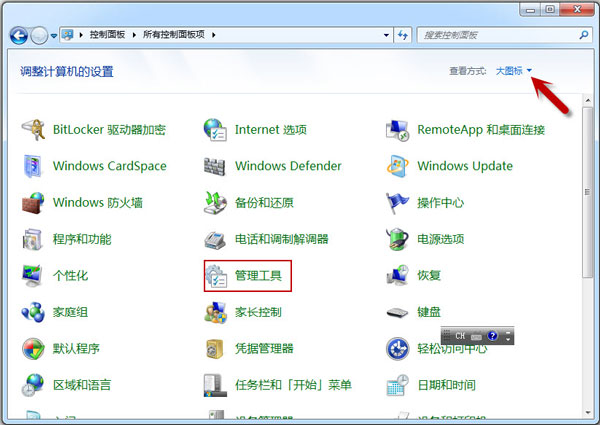600x425 pixels.
Task: Open the 程序和功能 icon
Action: click(33, 239)
